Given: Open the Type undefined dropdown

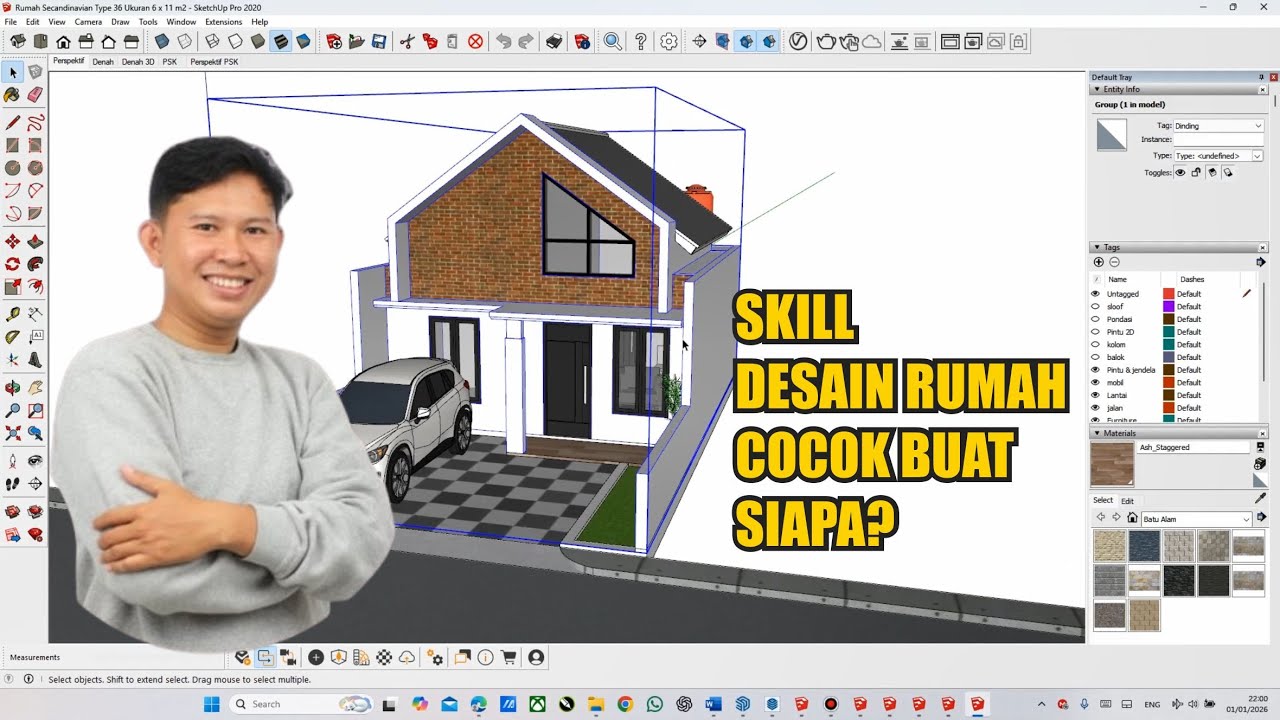Looking at the screenshot, I should click(x=1218, y=156).
